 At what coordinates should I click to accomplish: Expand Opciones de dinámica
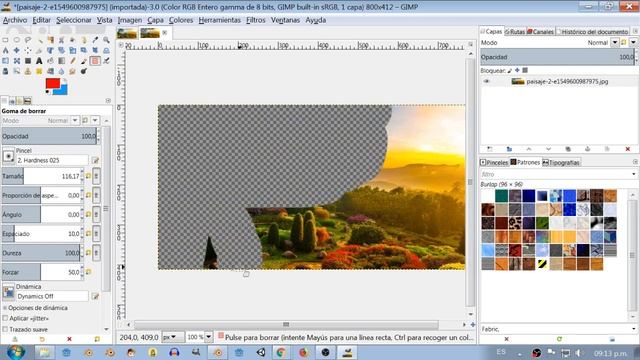(x=5, y=308)
